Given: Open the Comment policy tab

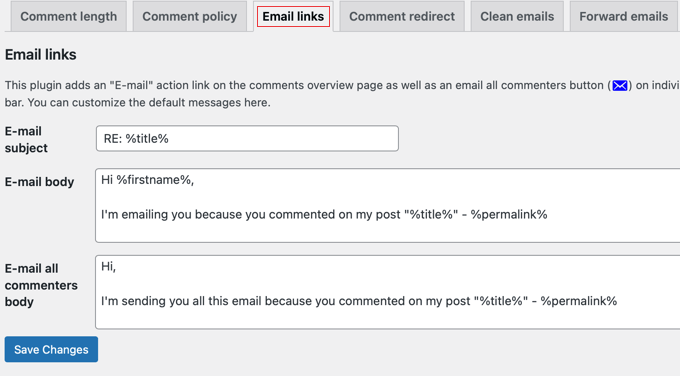Looking at the screenshot, I should click(190, 16).
